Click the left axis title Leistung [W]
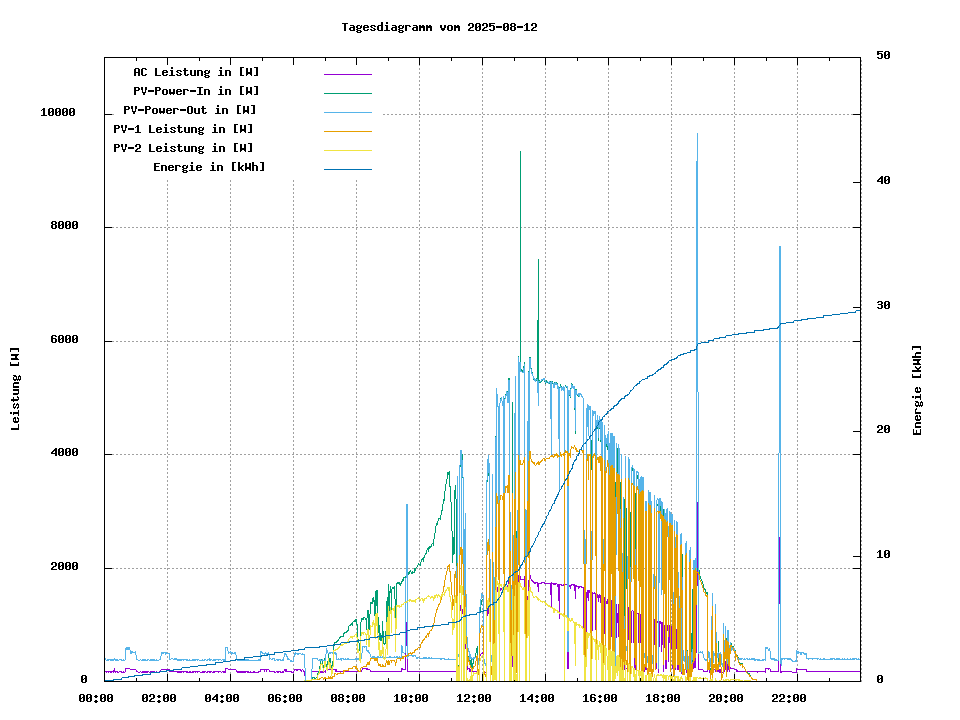 (x=16, y=388)
